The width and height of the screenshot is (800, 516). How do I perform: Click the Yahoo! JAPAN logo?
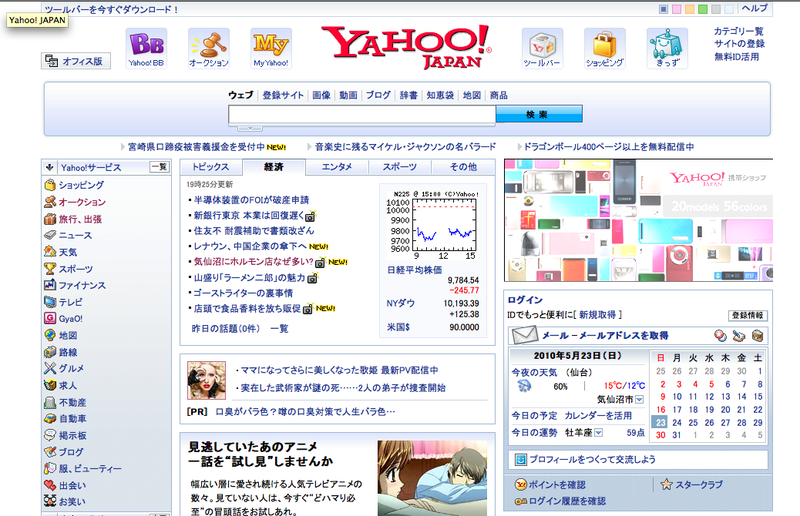[407, 46]
